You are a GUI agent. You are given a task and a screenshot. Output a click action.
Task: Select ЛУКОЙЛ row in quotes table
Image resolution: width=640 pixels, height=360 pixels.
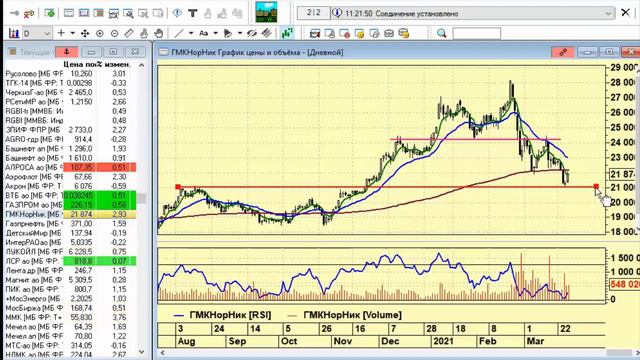point(70,252)
